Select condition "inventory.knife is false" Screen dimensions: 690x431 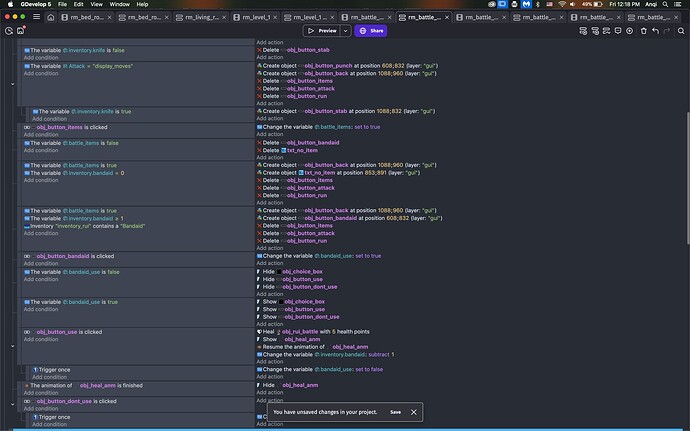(74, 50)
